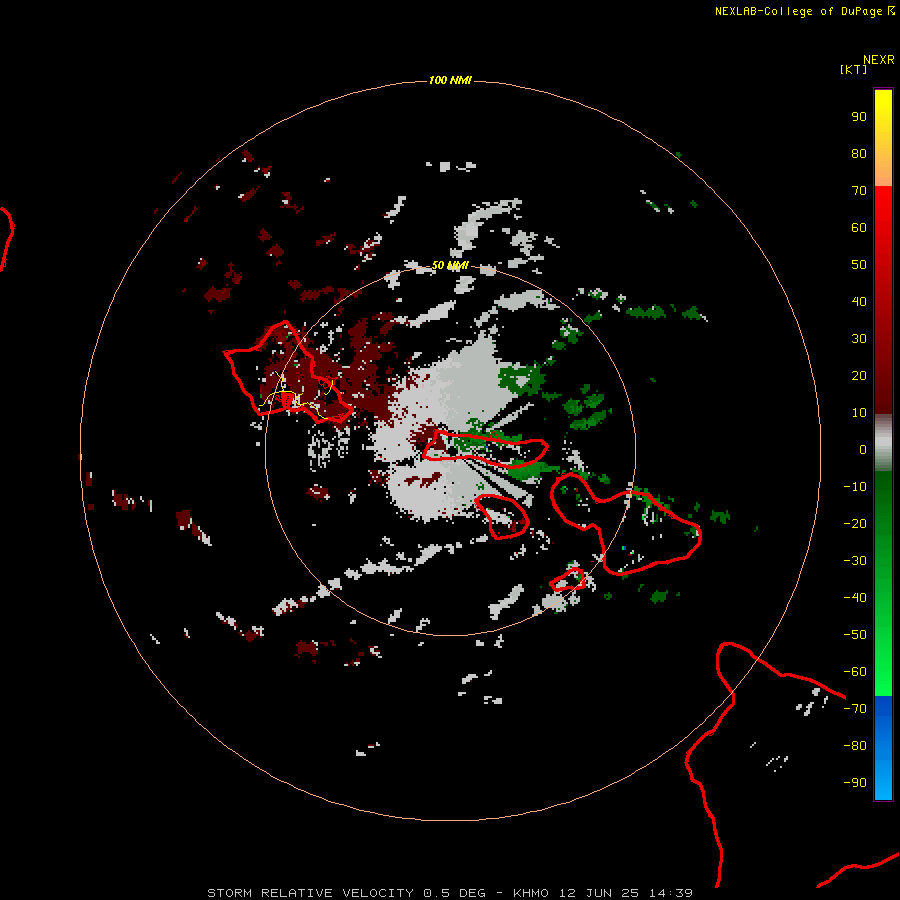Click the 40 value on velocity scale
900x900 pixels.
click(859, 301)
